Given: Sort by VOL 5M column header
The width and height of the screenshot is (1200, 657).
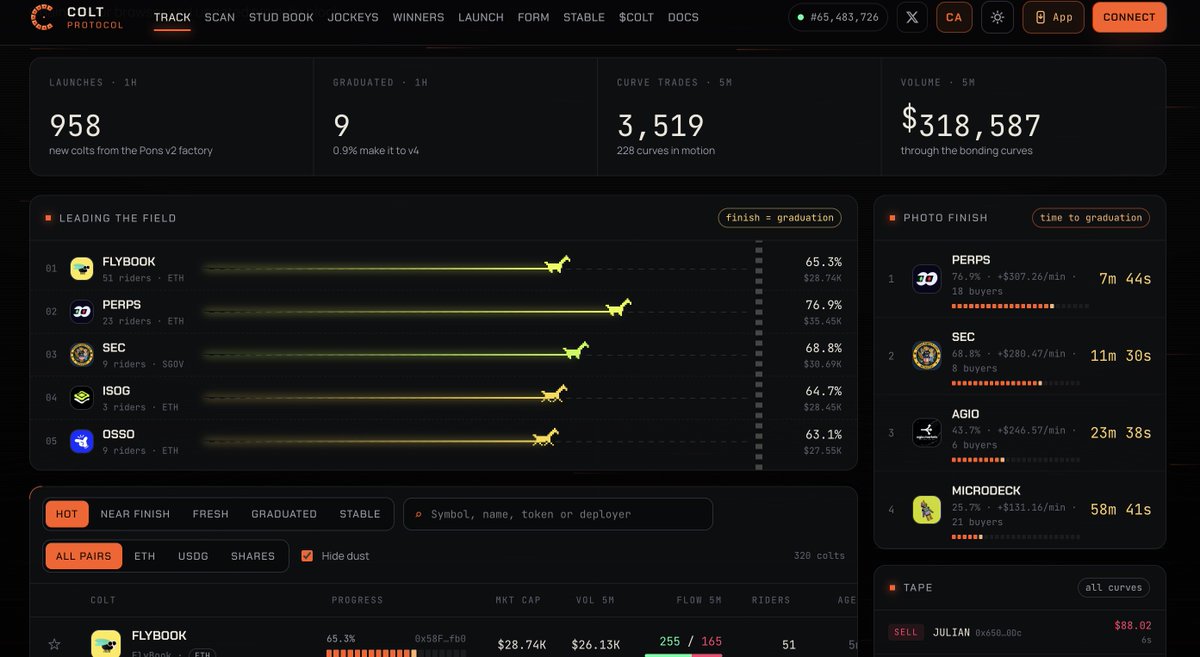Looking at the screenshot, I should pyautogui.click(x=594, y=600).
